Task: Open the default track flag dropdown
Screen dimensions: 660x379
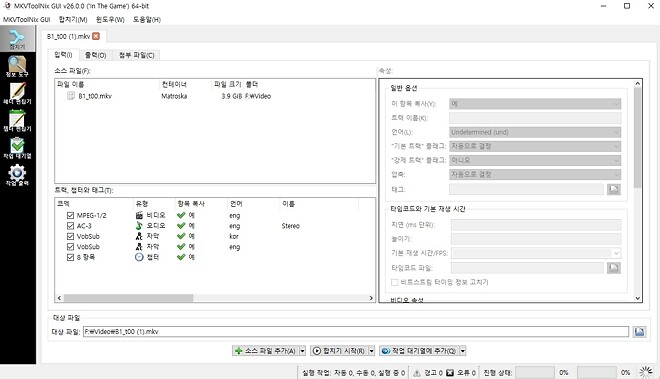Action: click(535, 146)
